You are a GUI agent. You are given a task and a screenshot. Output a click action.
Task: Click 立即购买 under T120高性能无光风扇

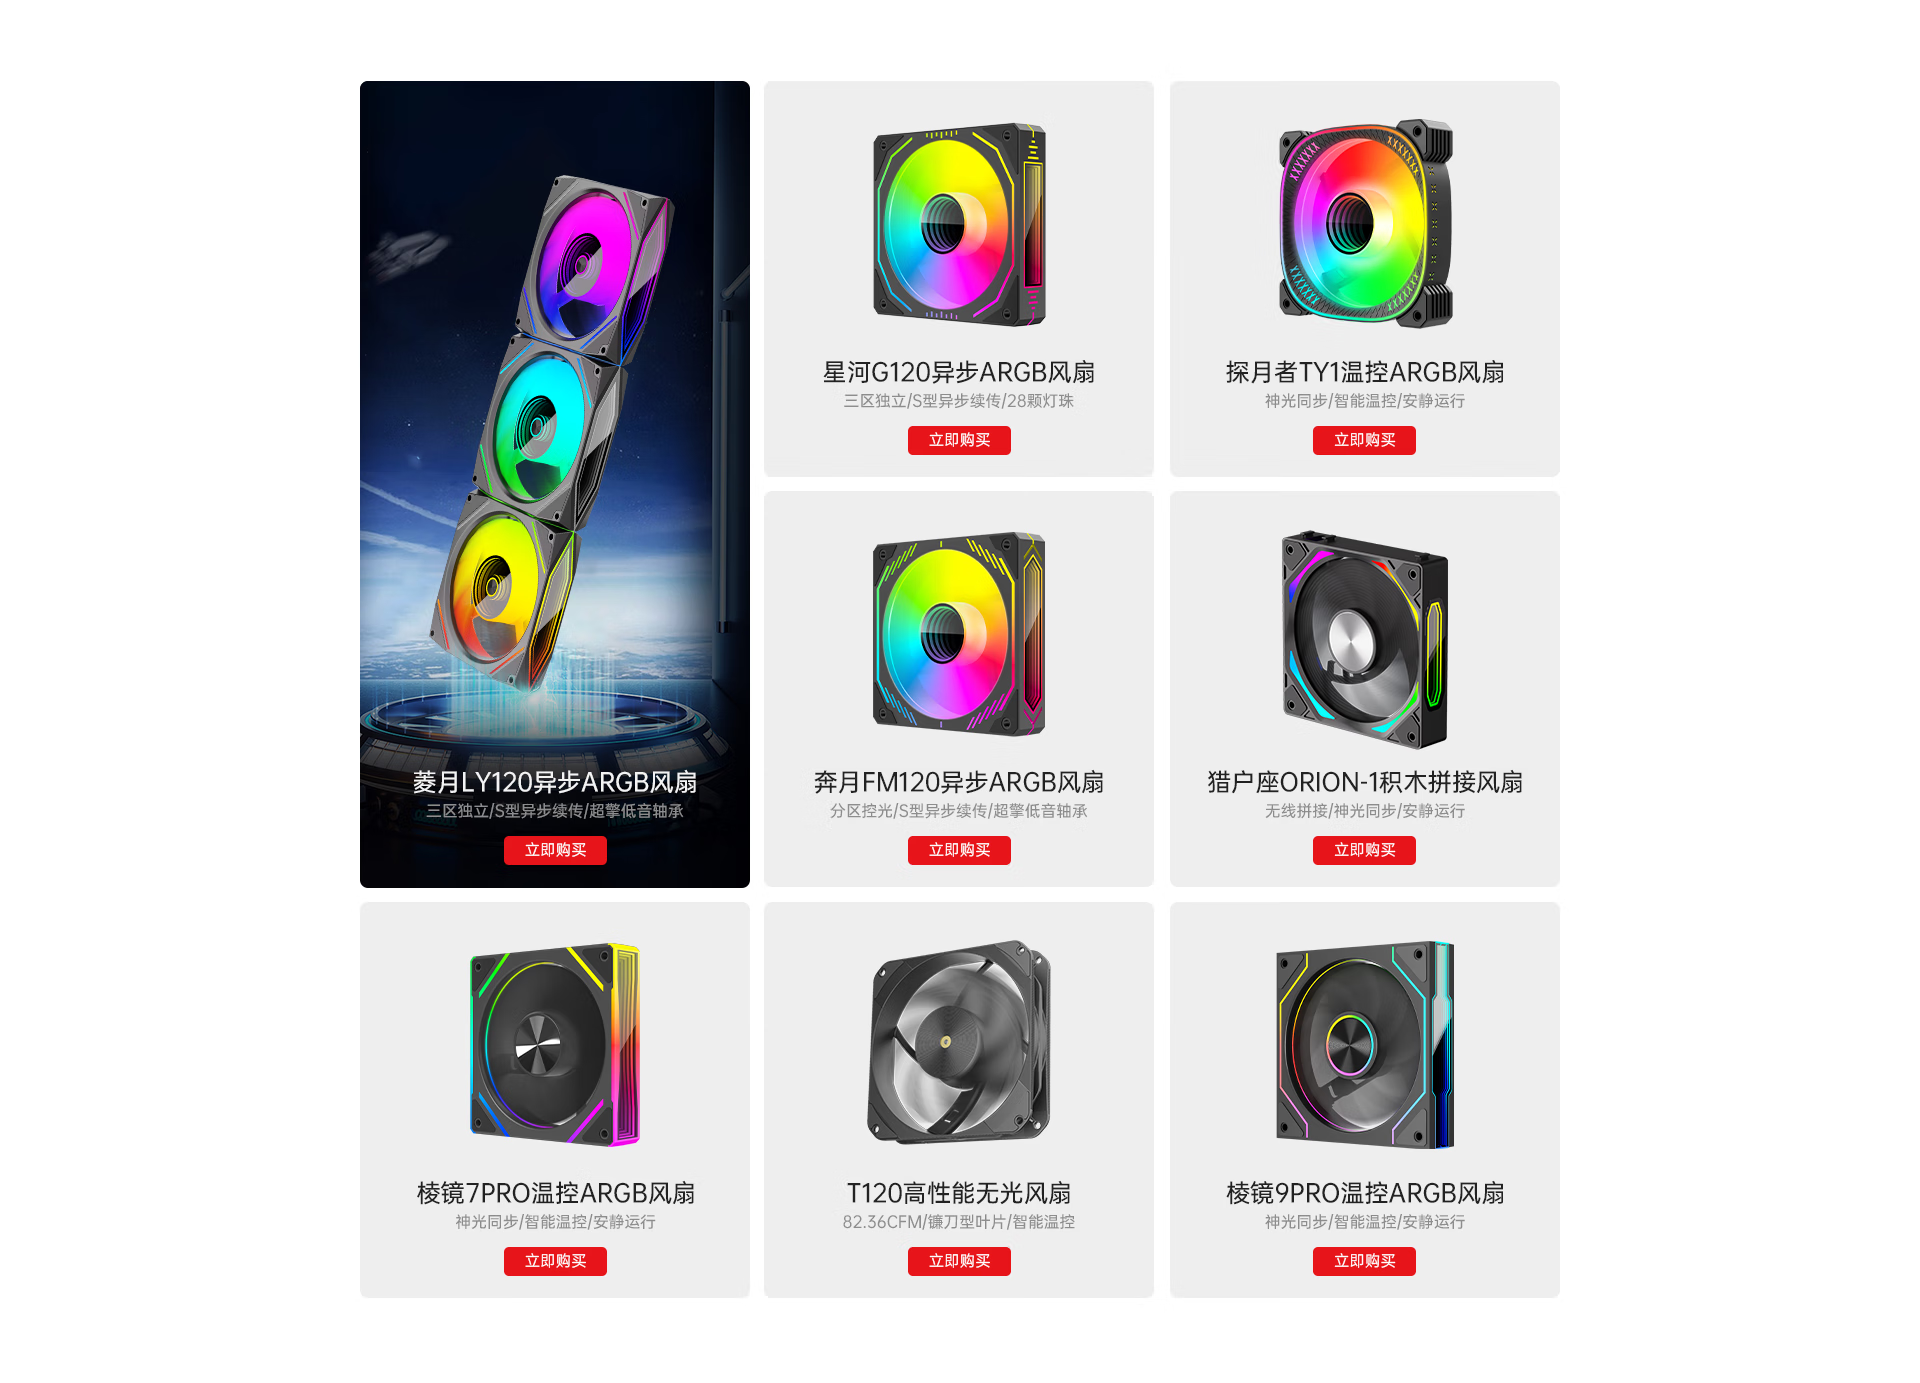coord(959,1261)
